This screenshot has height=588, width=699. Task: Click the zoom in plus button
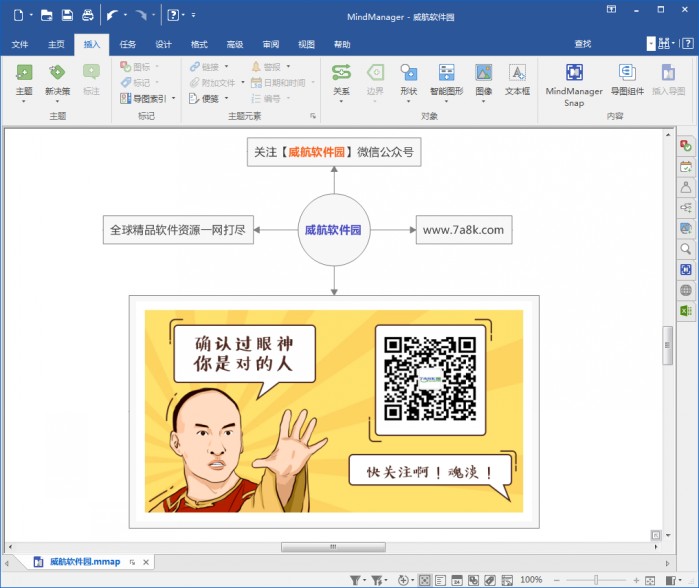click(636, 580)
